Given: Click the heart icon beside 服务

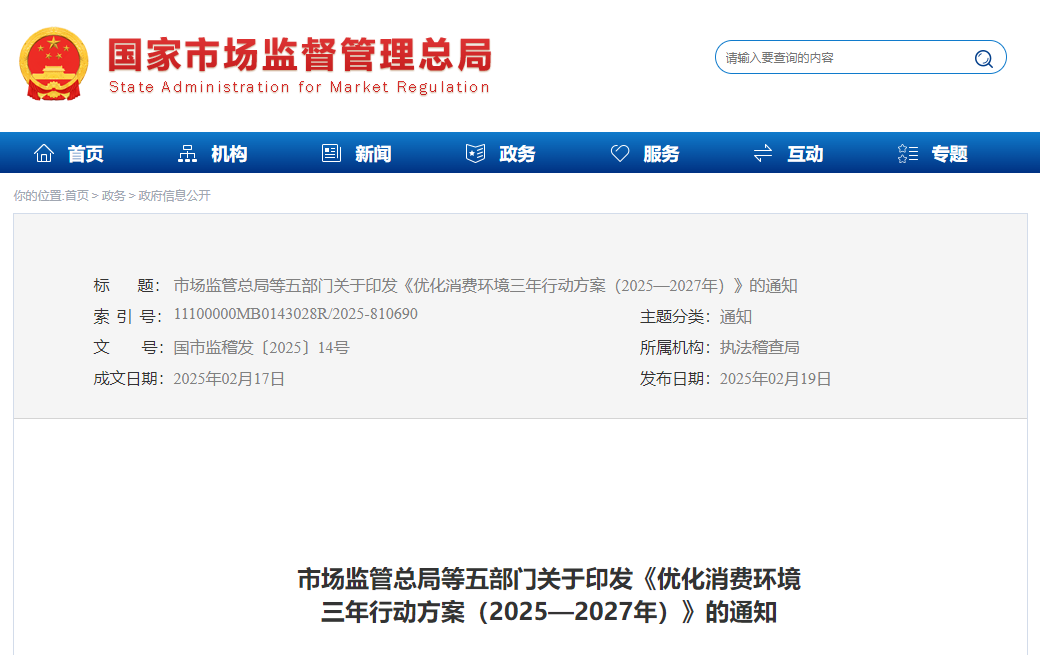Looking at the screenshot, I should (x=620, y=153).
